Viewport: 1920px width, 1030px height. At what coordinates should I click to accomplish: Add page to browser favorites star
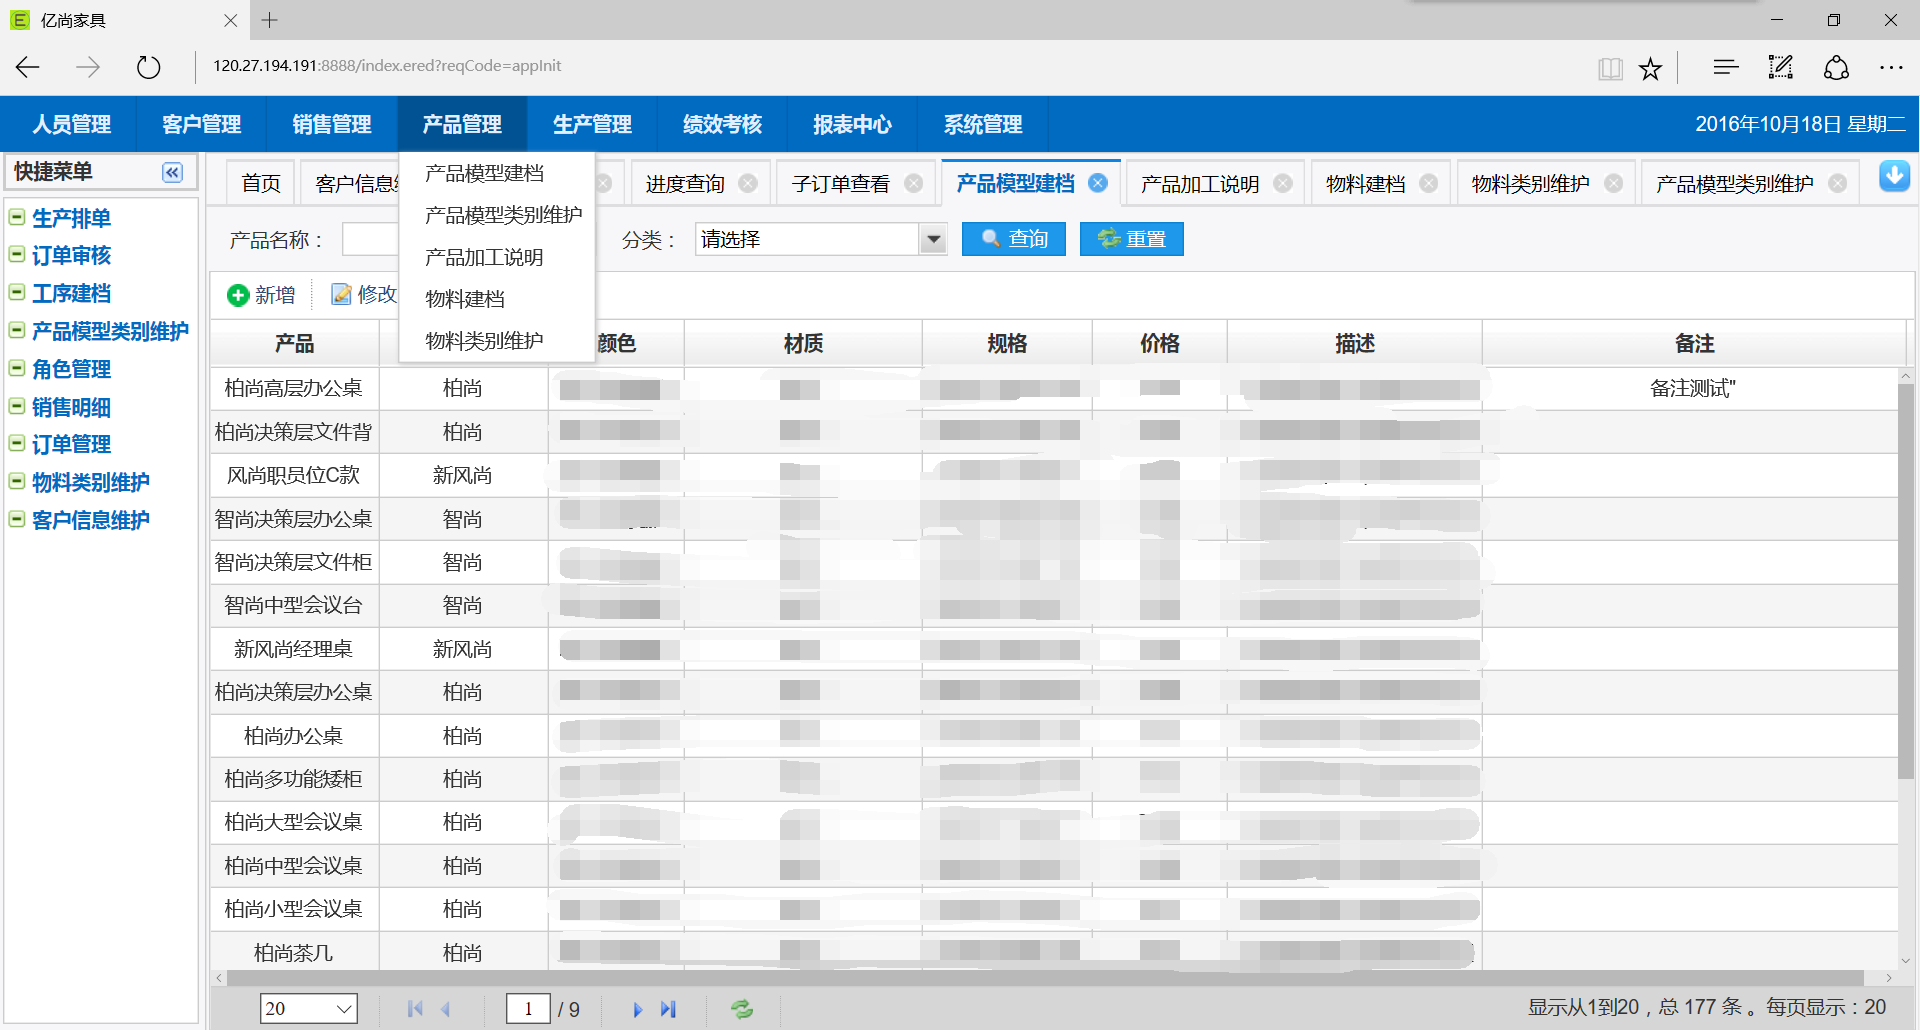tap(1650, 68)
